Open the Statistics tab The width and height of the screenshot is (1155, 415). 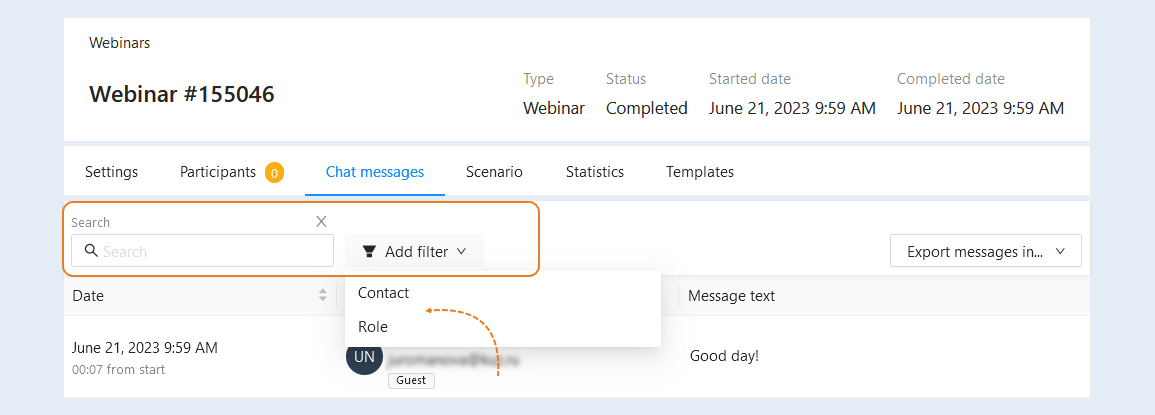click(594, 172)
